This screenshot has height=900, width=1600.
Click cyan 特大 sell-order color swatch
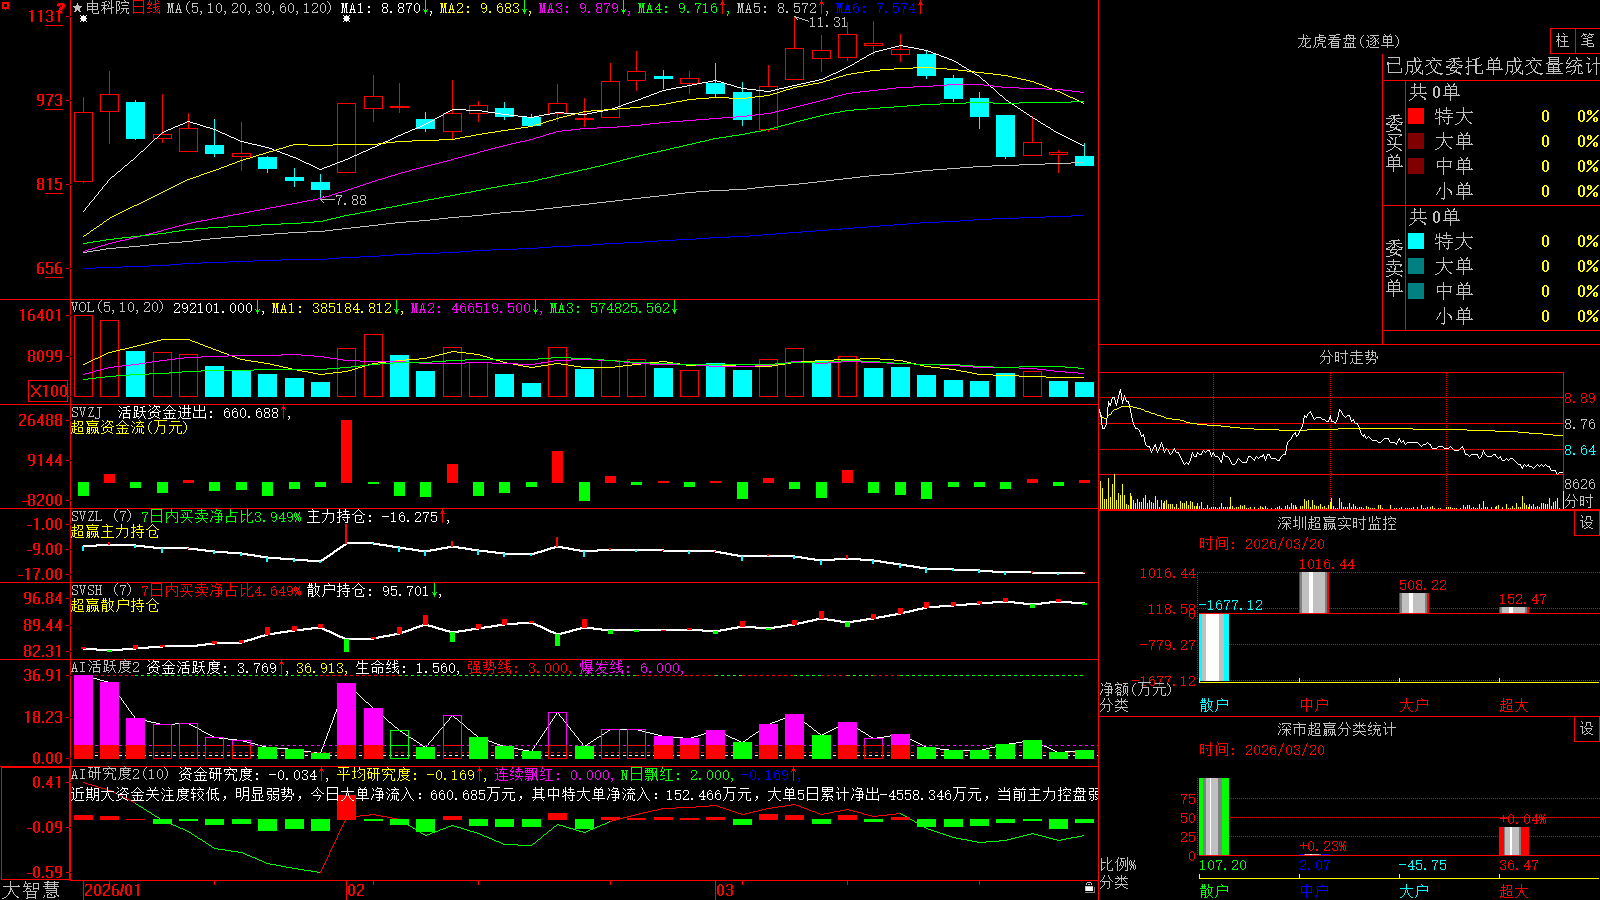pos(1416,241)
